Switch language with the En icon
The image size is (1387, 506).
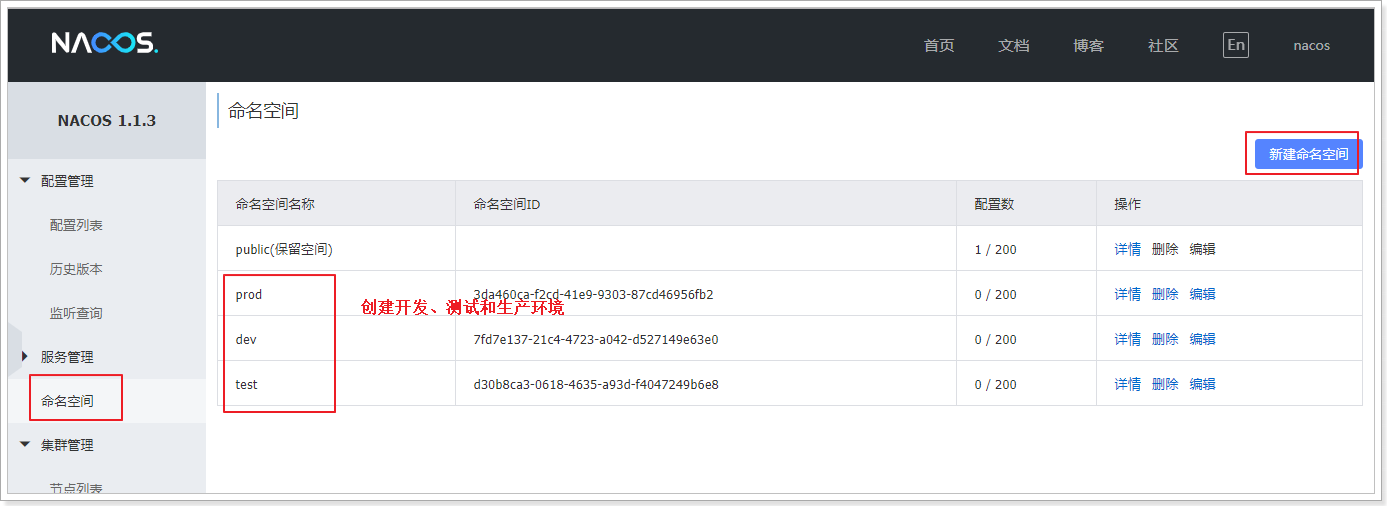[1236, 45]
